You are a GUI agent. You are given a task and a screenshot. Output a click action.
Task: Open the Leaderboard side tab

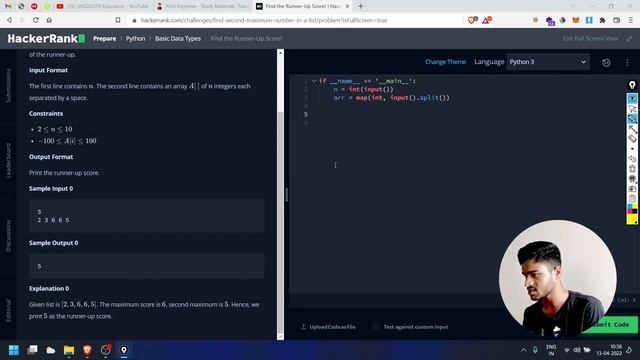click(8, 160)
